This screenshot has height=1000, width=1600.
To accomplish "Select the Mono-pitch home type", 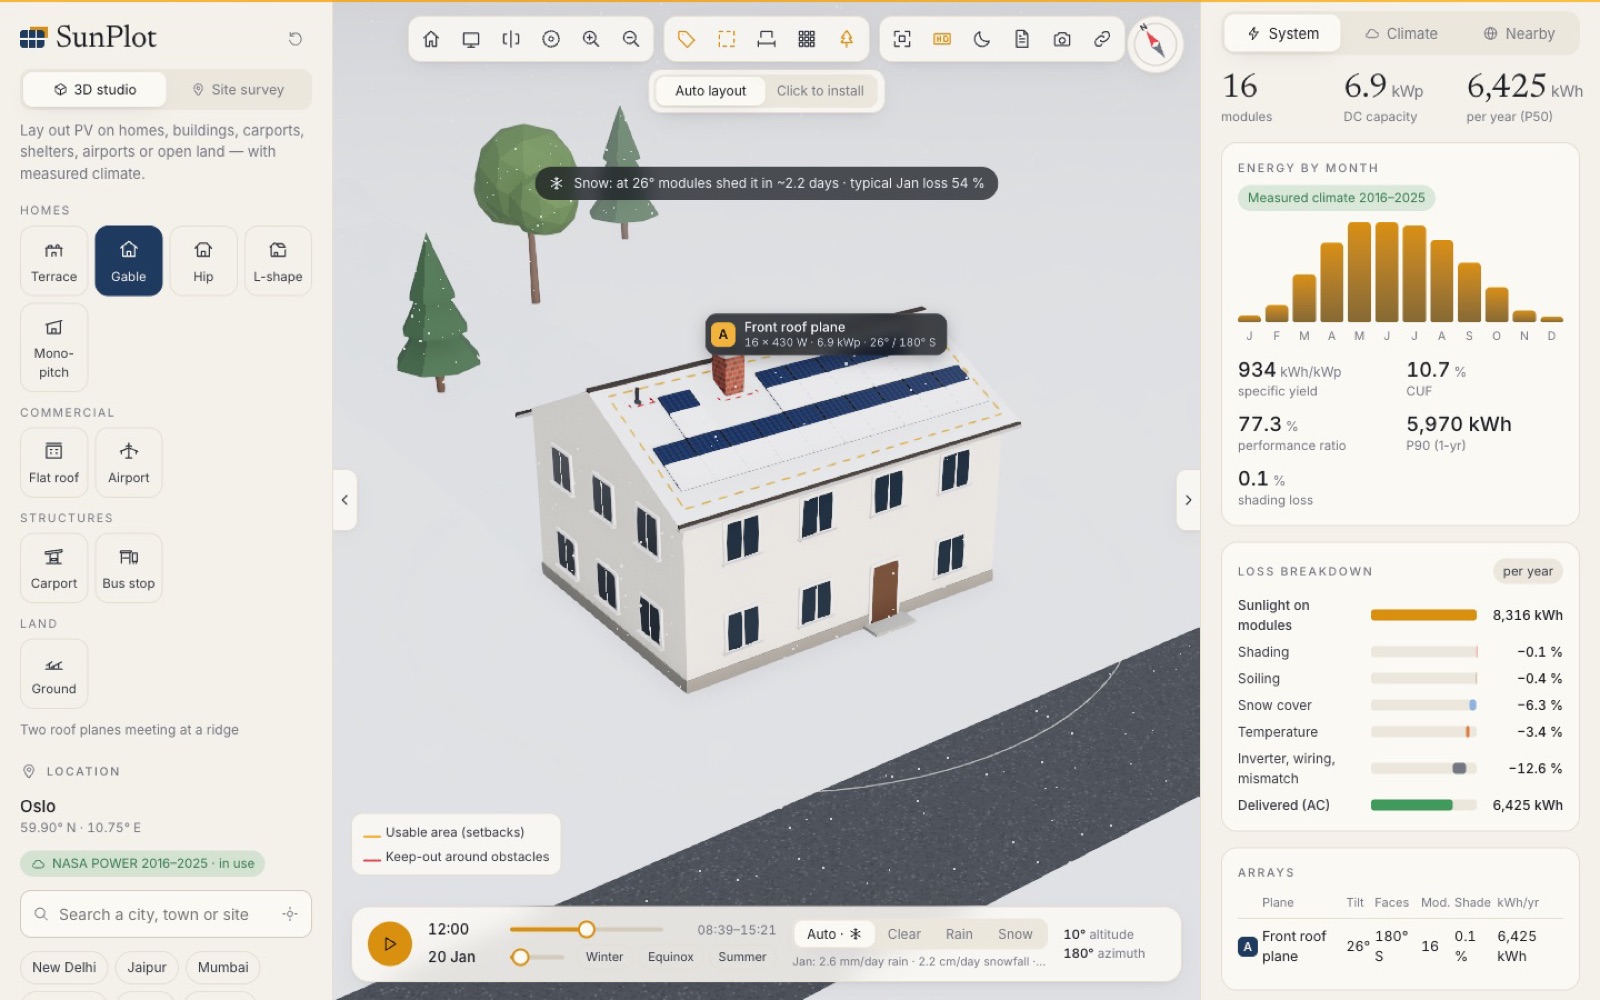I will tap(54, 347).
